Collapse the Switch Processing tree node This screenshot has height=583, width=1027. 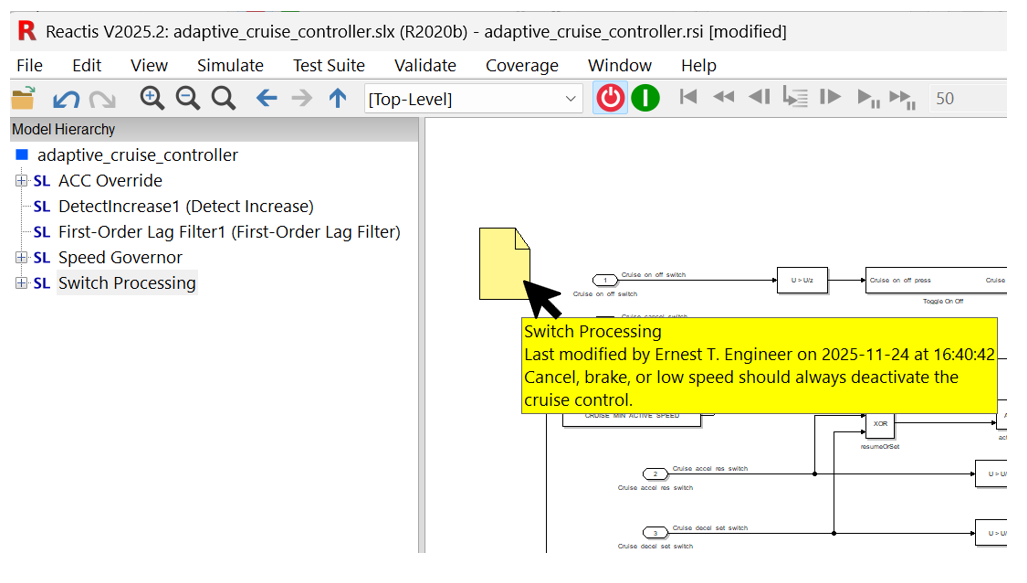point(20,283)
